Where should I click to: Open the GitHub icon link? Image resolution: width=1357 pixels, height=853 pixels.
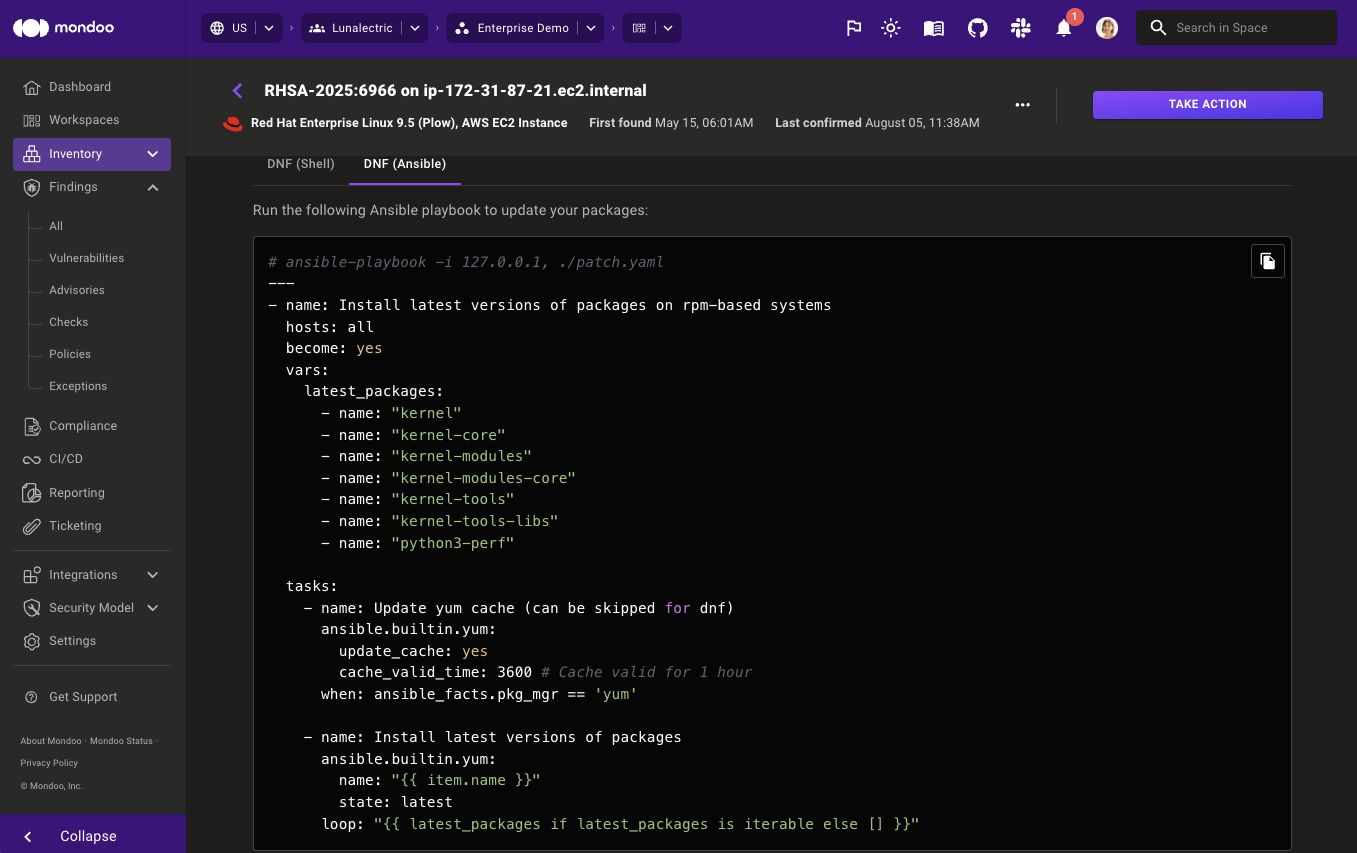click(978, 28)
